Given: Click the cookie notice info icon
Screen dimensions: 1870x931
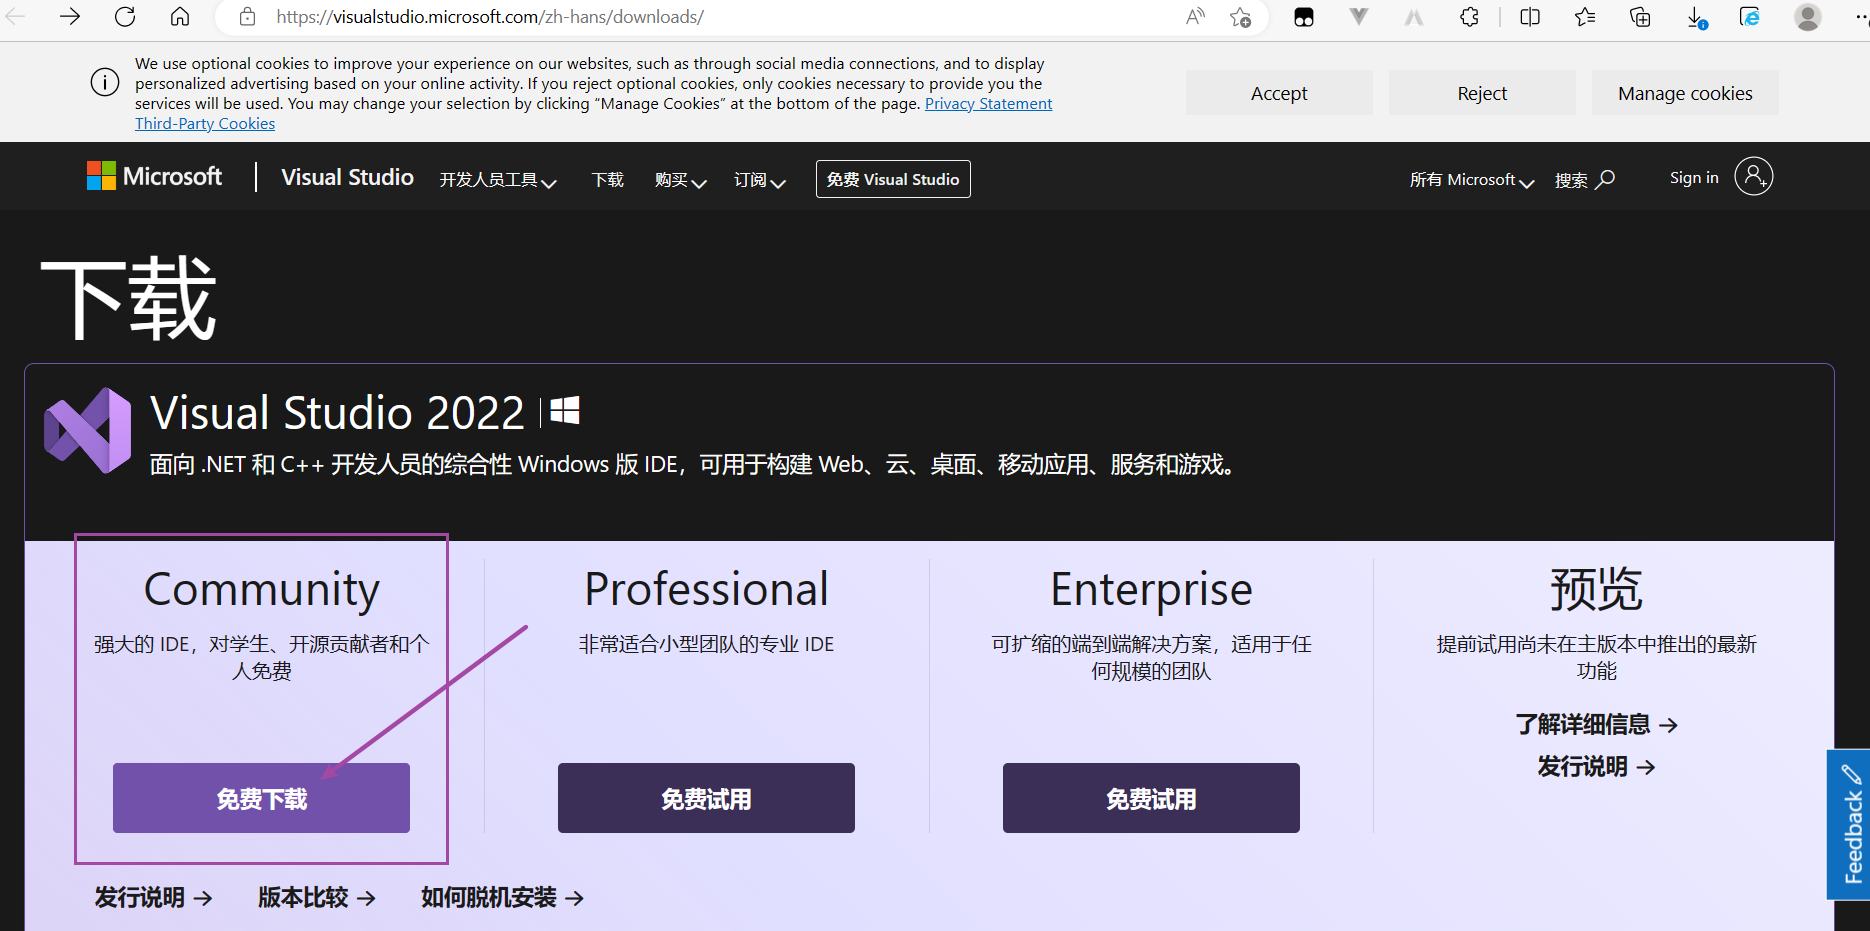Looking at the screenshot, I should click(105, 82).
